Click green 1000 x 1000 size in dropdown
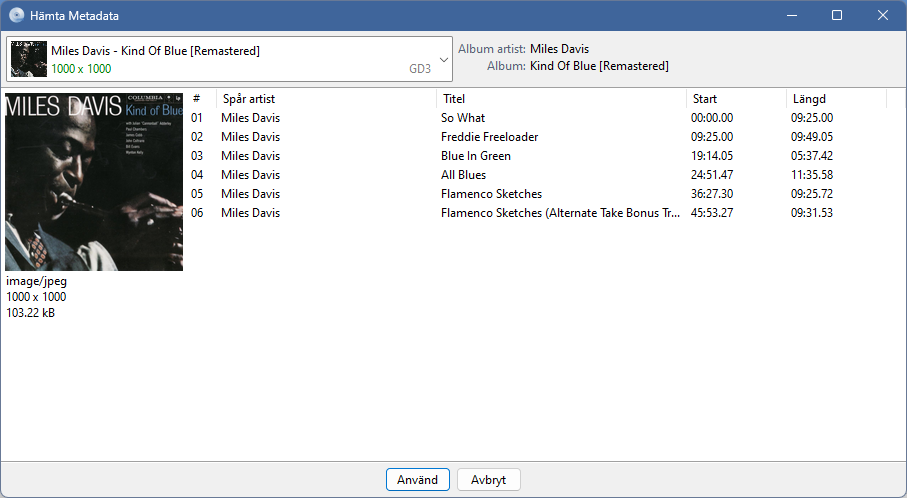Screen dimensions: 907x498 tap(81, 69)
